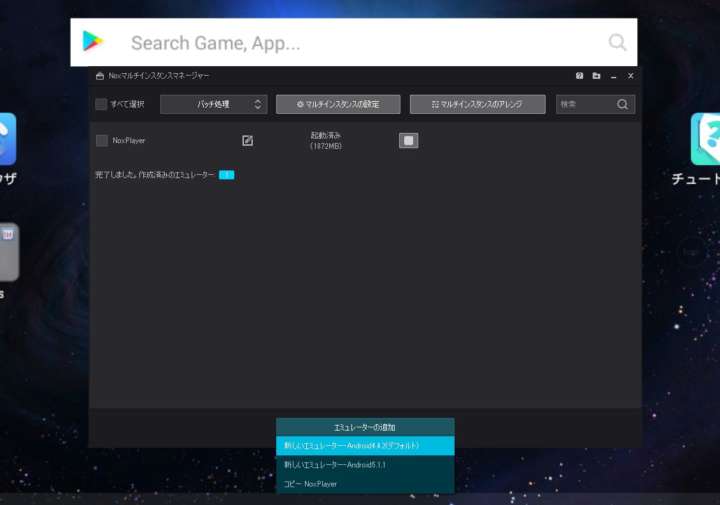
Task: Click the magnifier in instance search box
Action: click(x=623, y=104)
